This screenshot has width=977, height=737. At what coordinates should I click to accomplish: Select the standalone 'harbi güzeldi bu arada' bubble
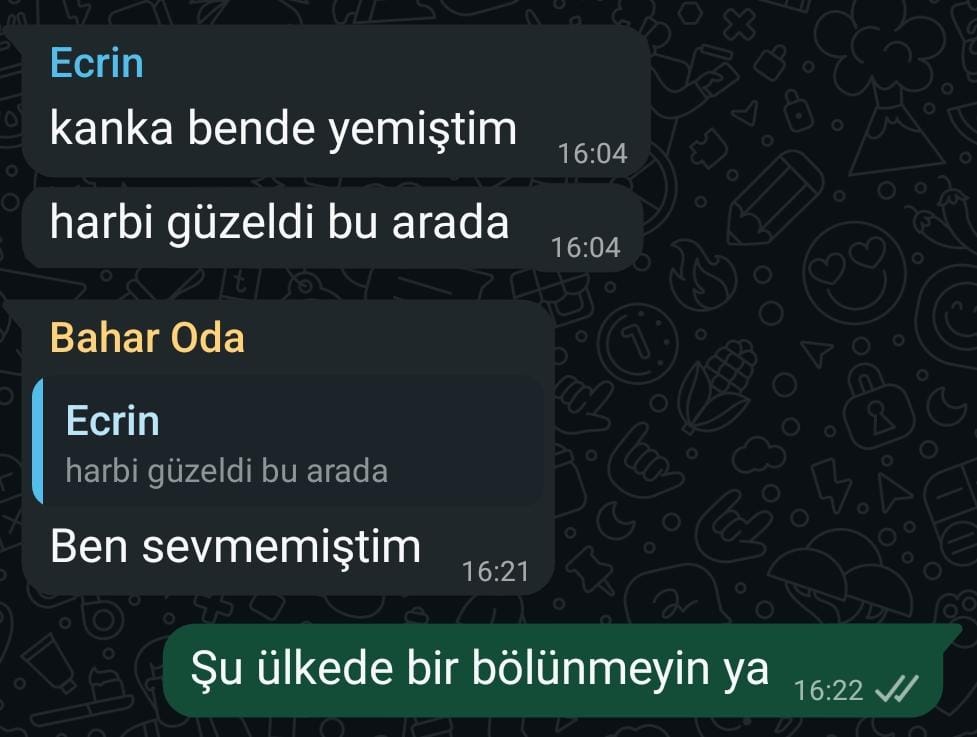coord(333,227)
